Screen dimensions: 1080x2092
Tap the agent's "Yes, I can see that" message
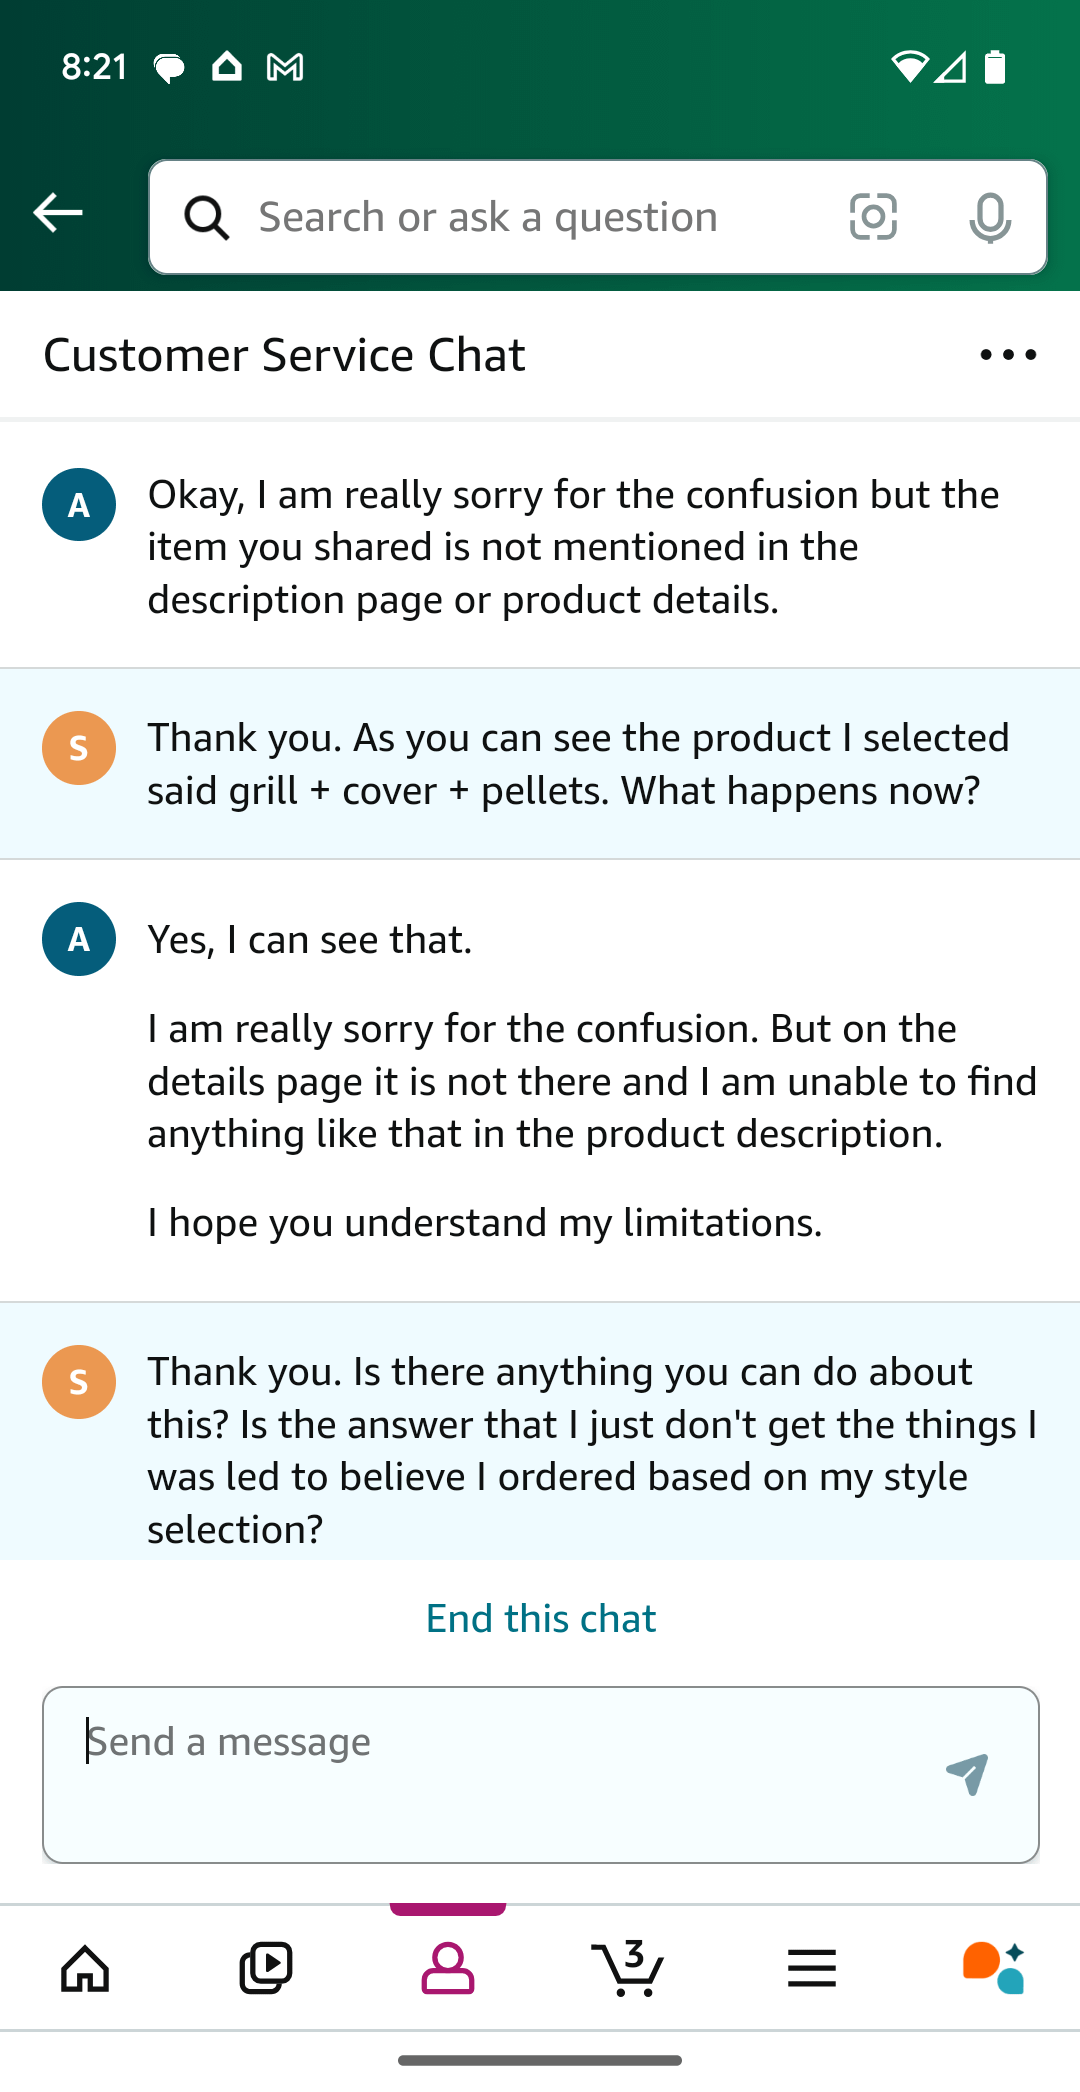310,940
